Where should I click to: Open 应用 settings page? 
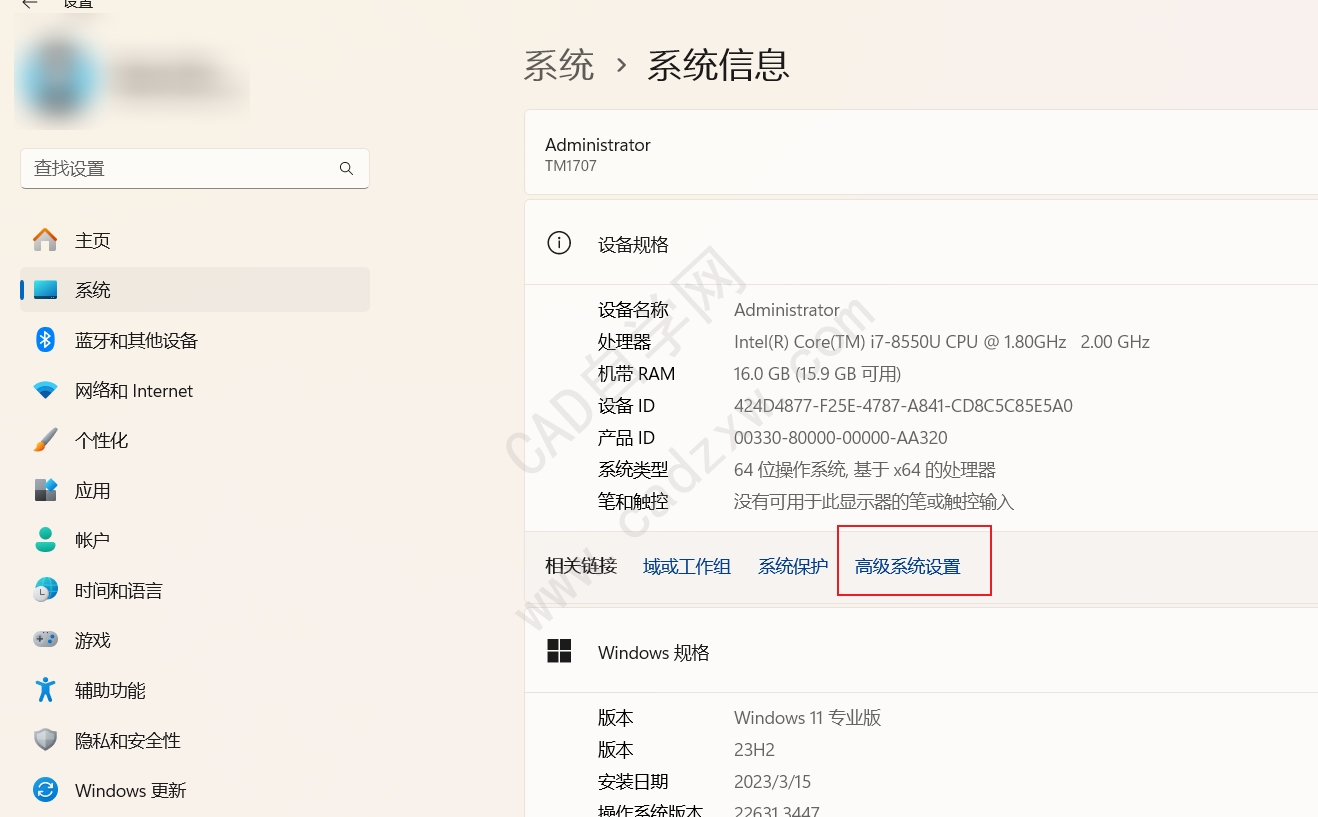[195, 490]
